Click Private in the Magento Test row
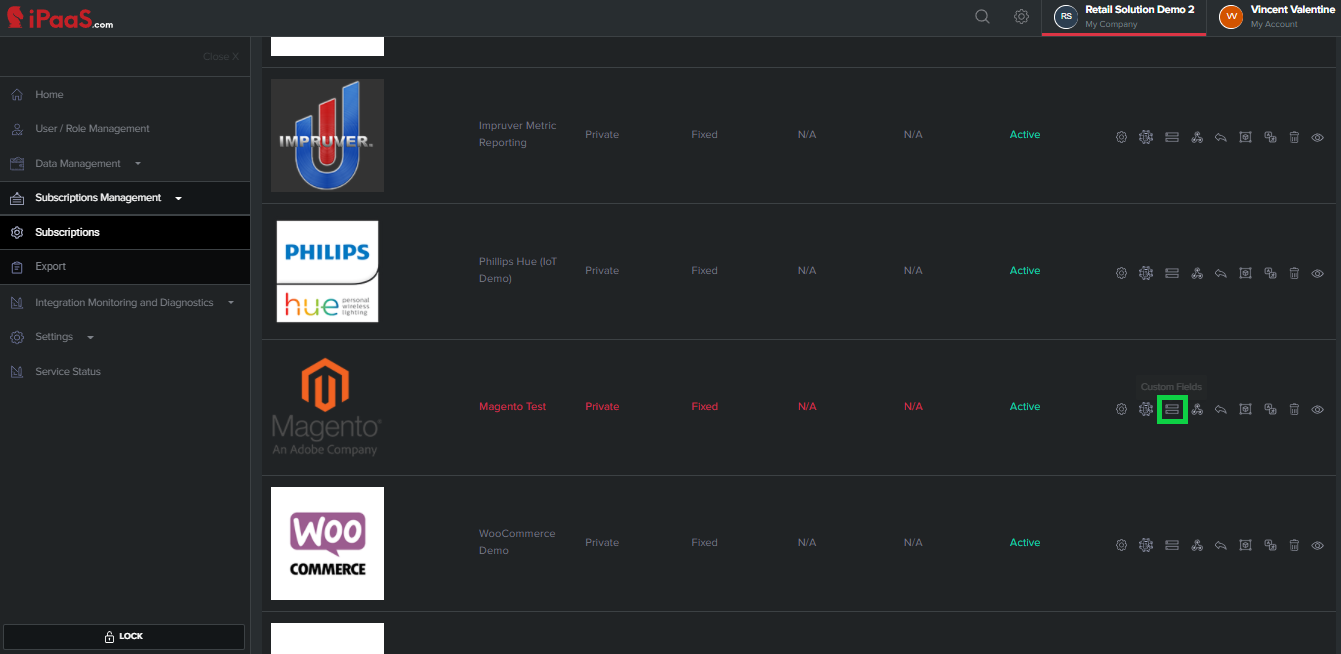1341x654 pixels. click(602, 407)
